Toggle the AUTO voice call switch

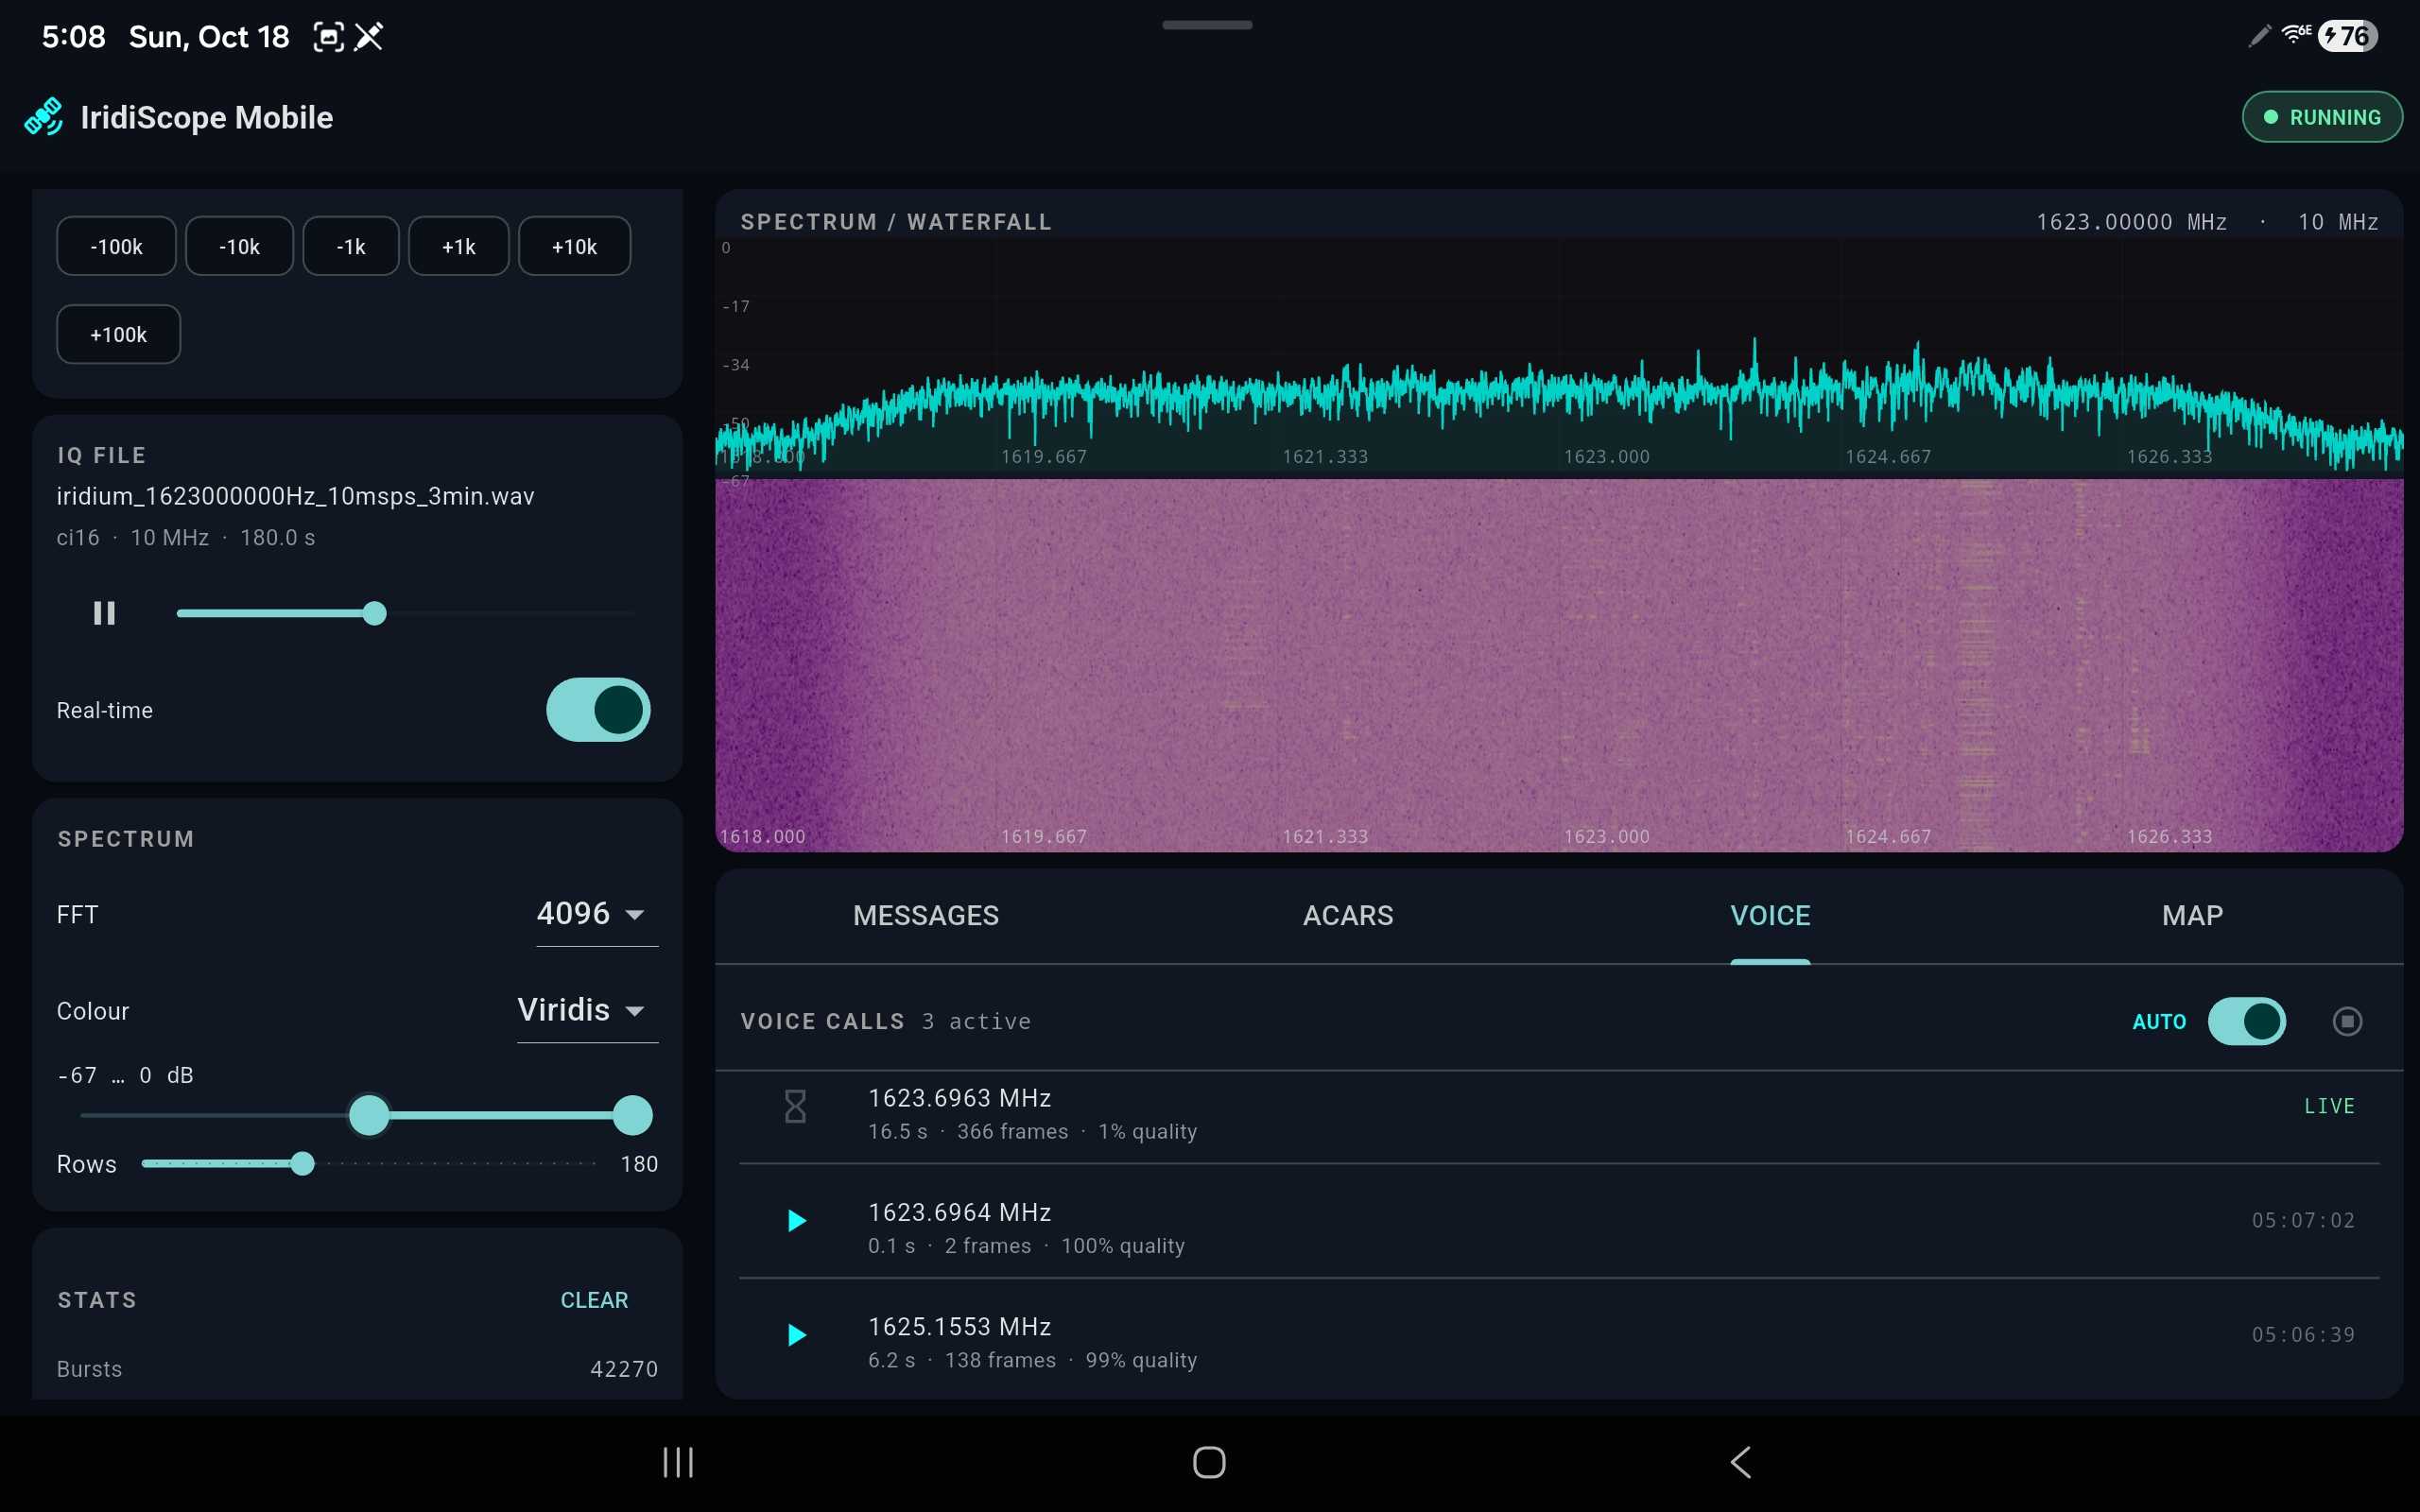(x=2246, y=1021)
